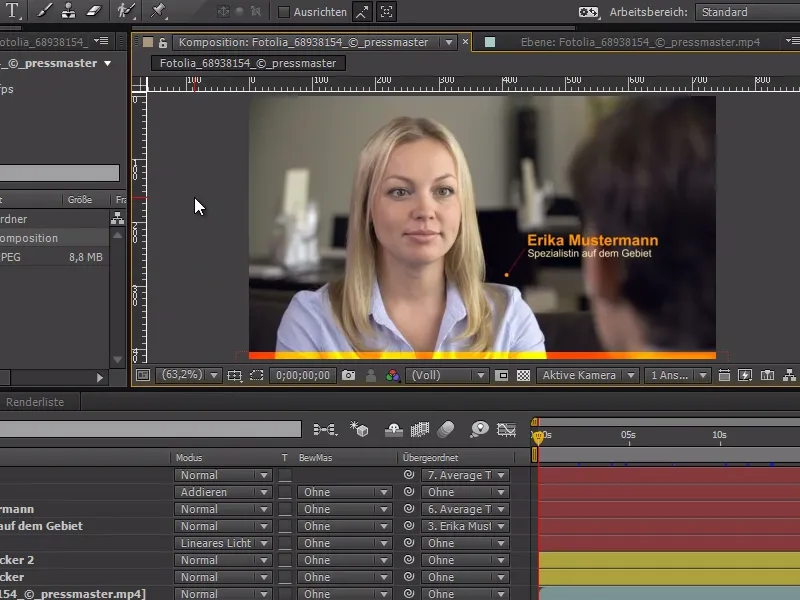Open the Addieren blend mode dropdown
Viewport: 800px width, 600px height.
click(x=223, y=492)
